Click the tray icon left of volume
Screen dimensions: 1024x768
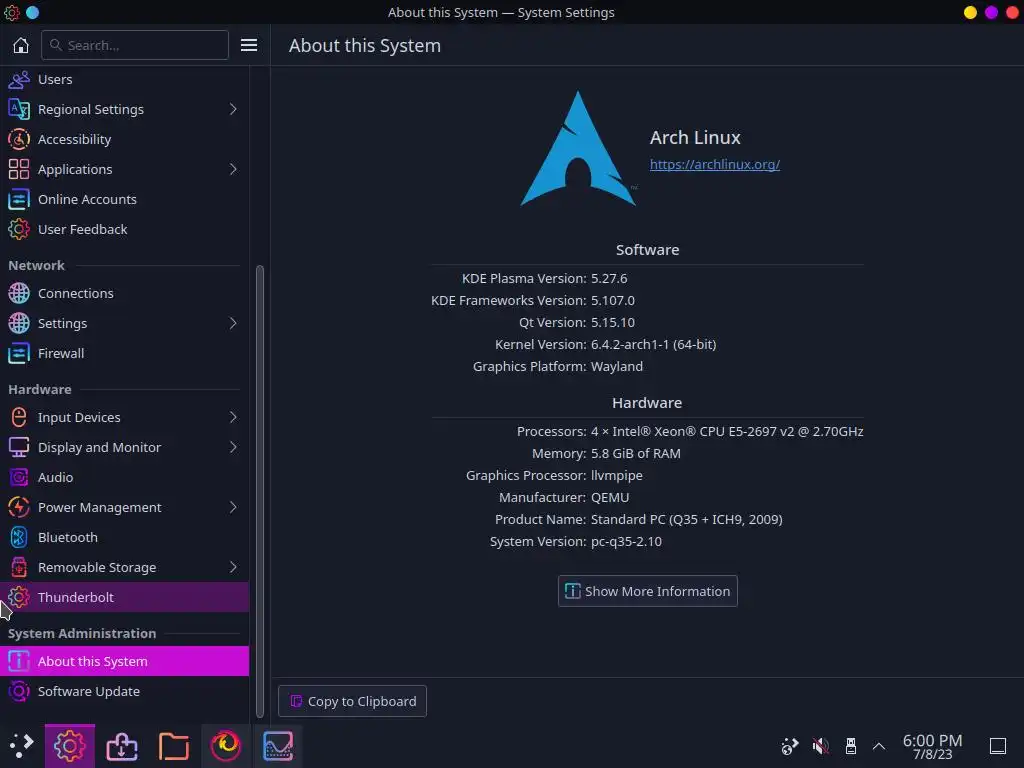pyautogui.click(x=790, y=746)
